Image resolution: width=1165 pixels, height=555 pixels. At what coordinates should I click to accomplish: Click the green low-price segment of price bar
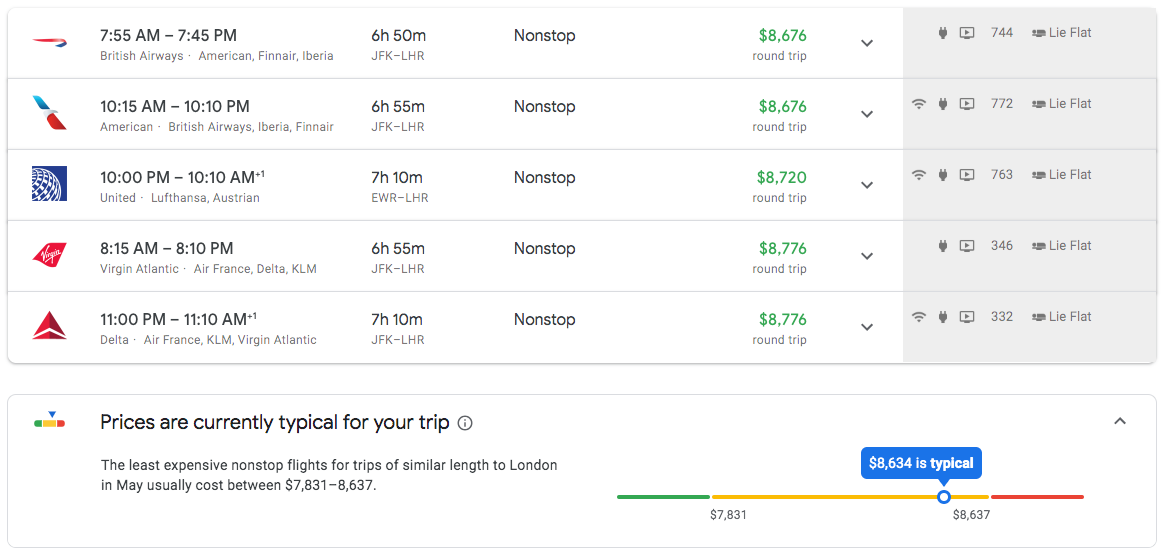click(663, 496)
